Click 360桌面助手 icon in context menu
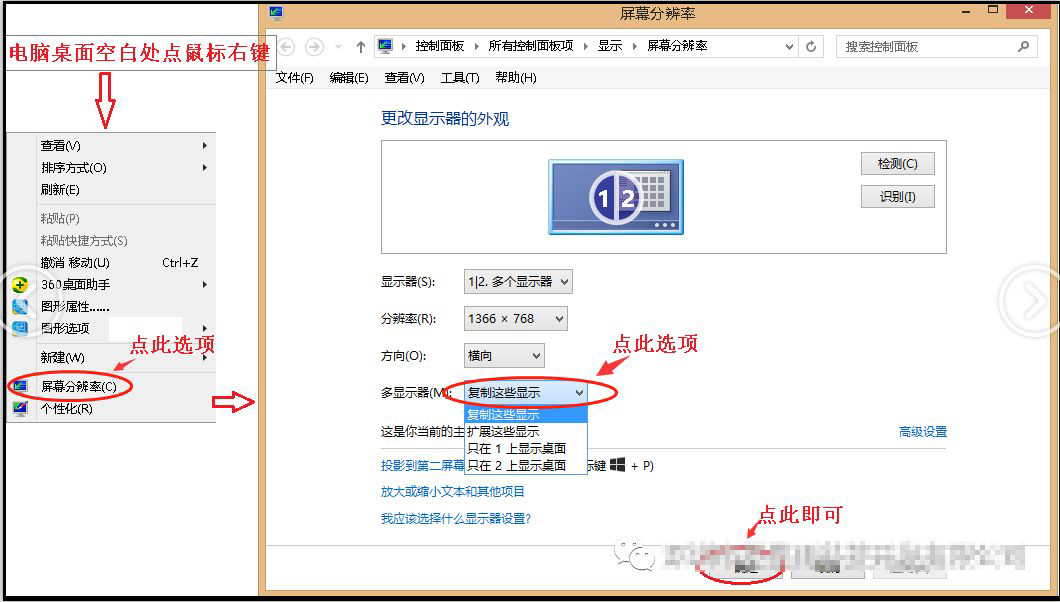The width and height of the screenshot is (1060, 602). (20, 284)
